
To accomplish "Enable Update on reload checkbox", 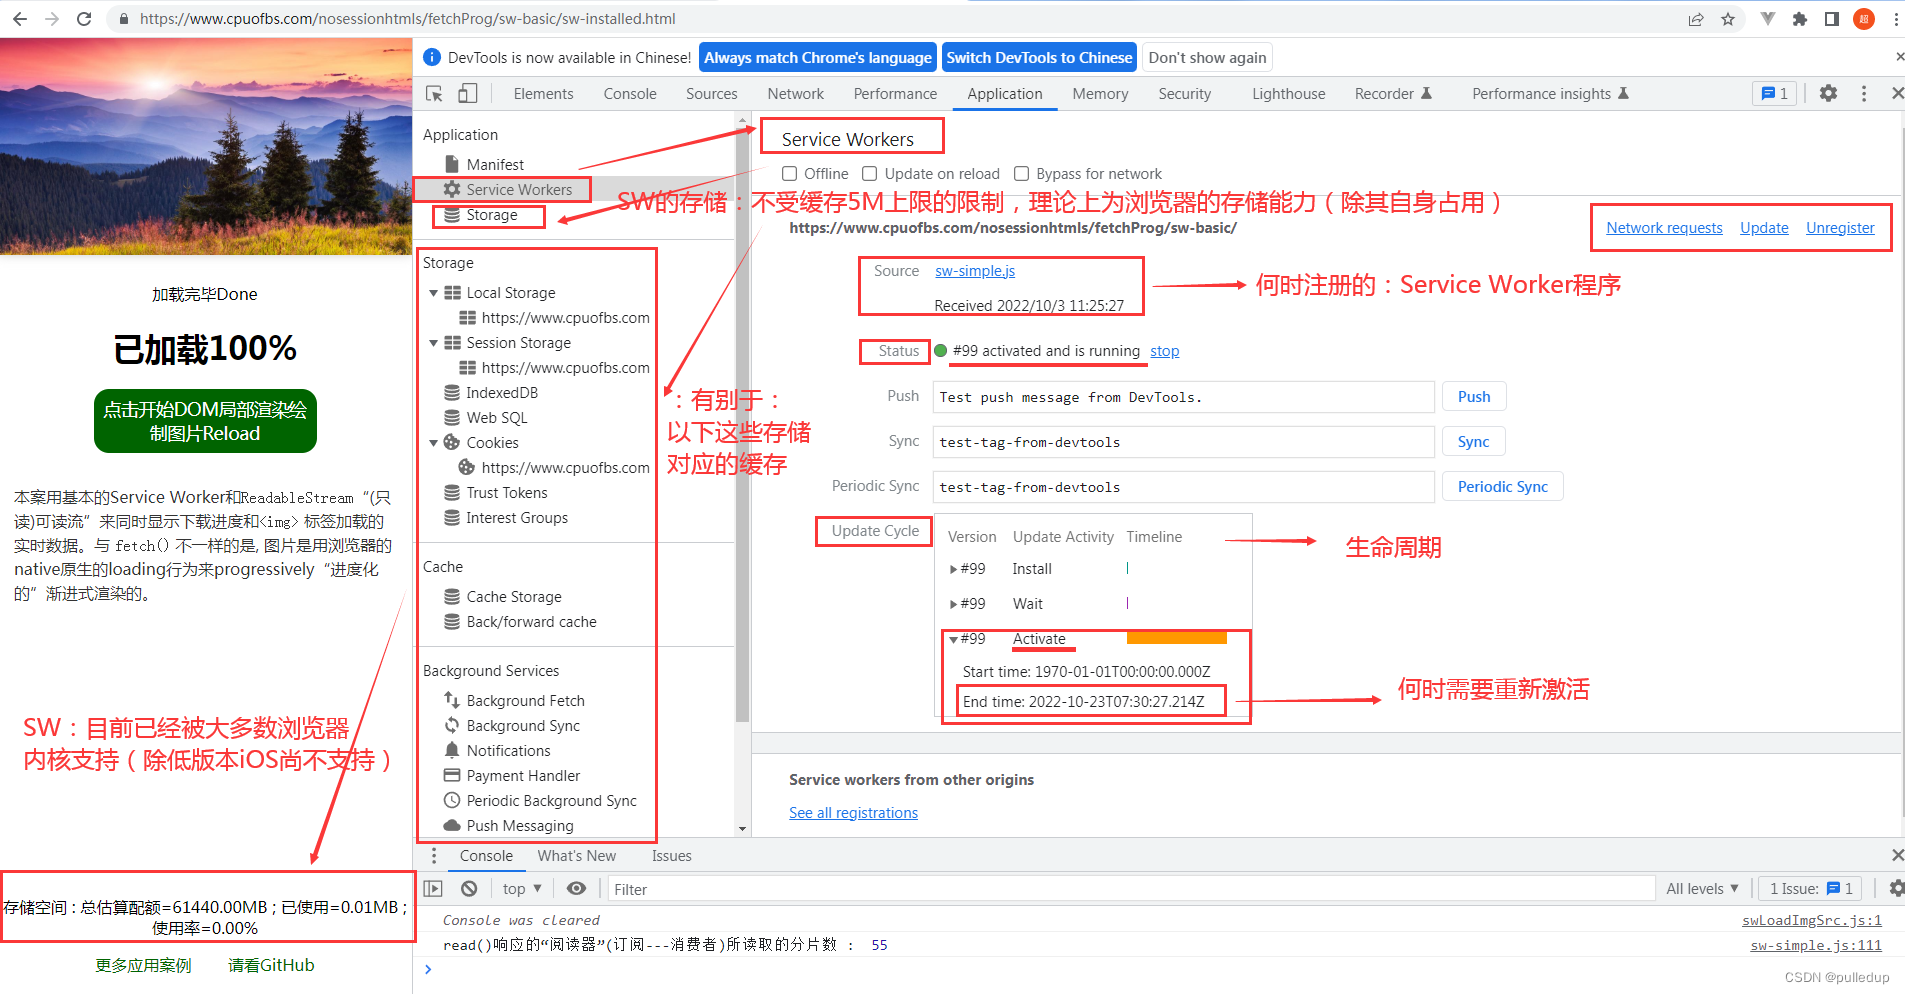I will point(870,173).
